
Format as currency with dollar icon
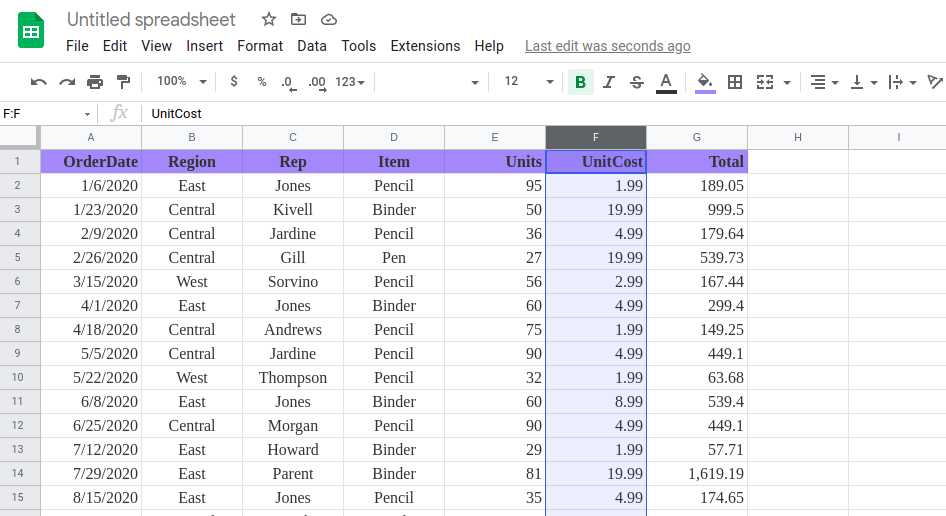point(234,81)
